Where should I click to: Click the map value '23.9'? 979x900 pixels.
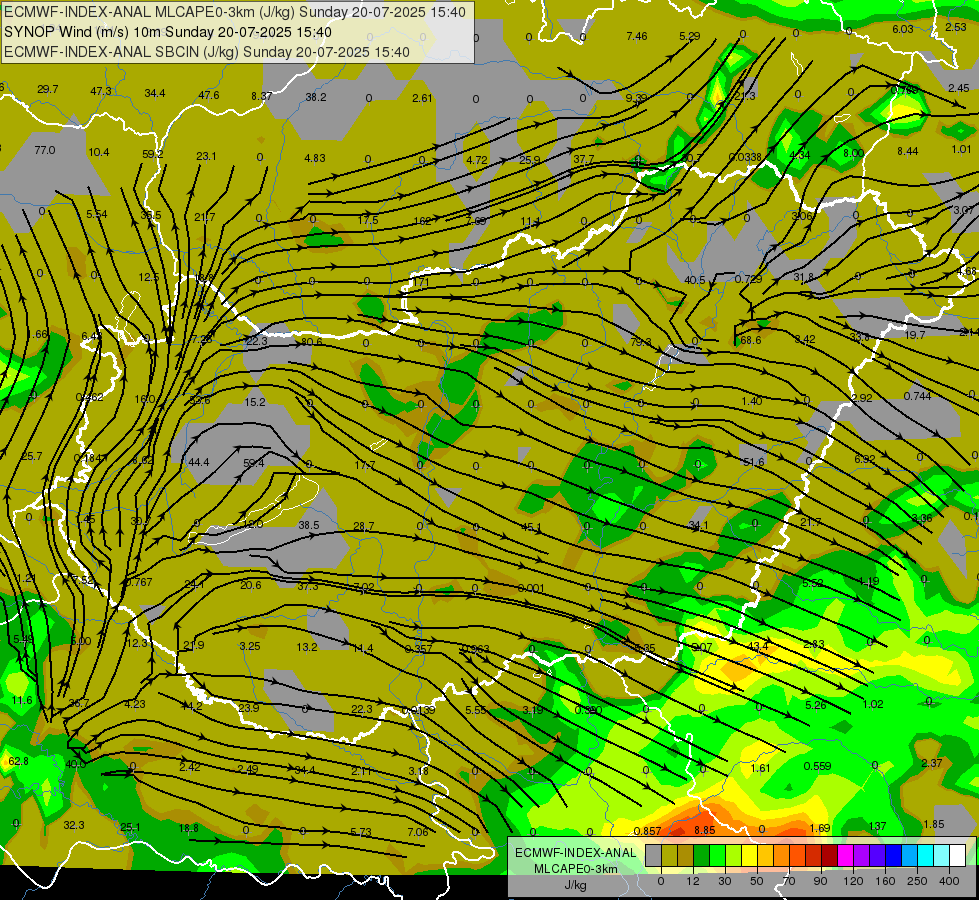[x=248, y=708]
